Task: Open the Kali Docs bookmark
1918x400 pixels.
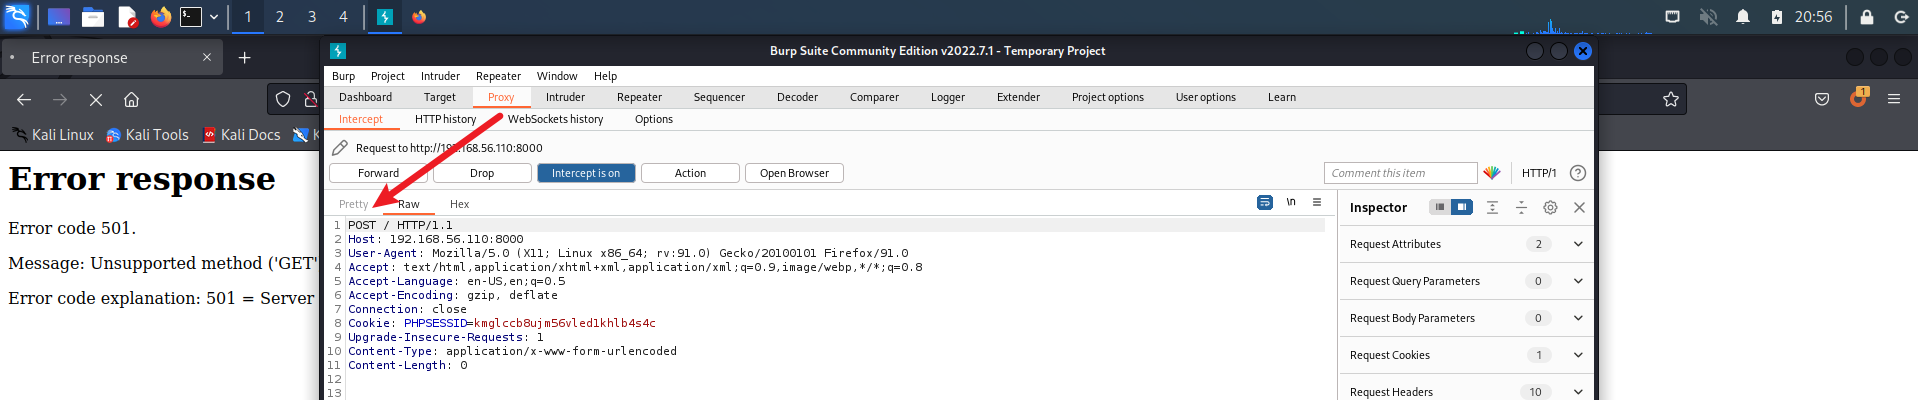Action: point(241,135)
